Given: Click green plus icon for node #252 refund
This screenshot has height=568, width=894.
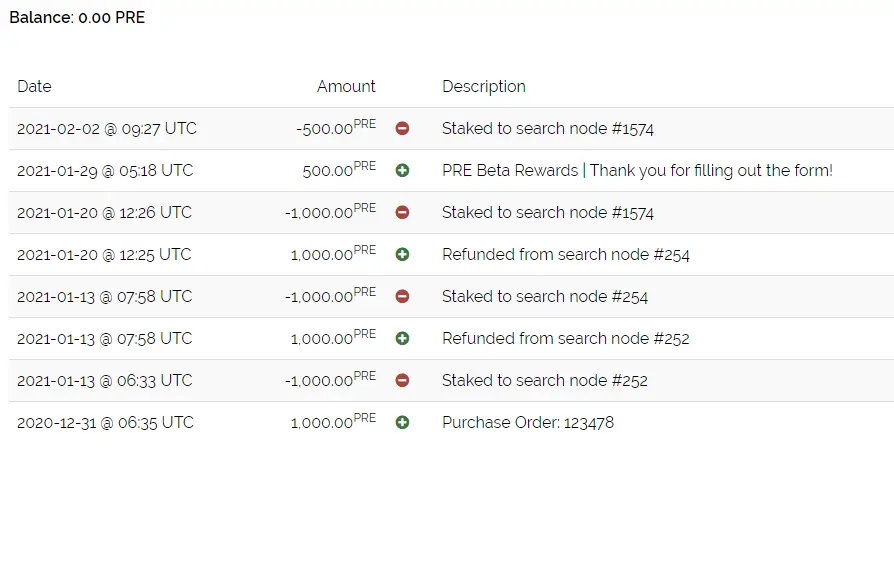Looking at the screenshot, I should [402, 339].
